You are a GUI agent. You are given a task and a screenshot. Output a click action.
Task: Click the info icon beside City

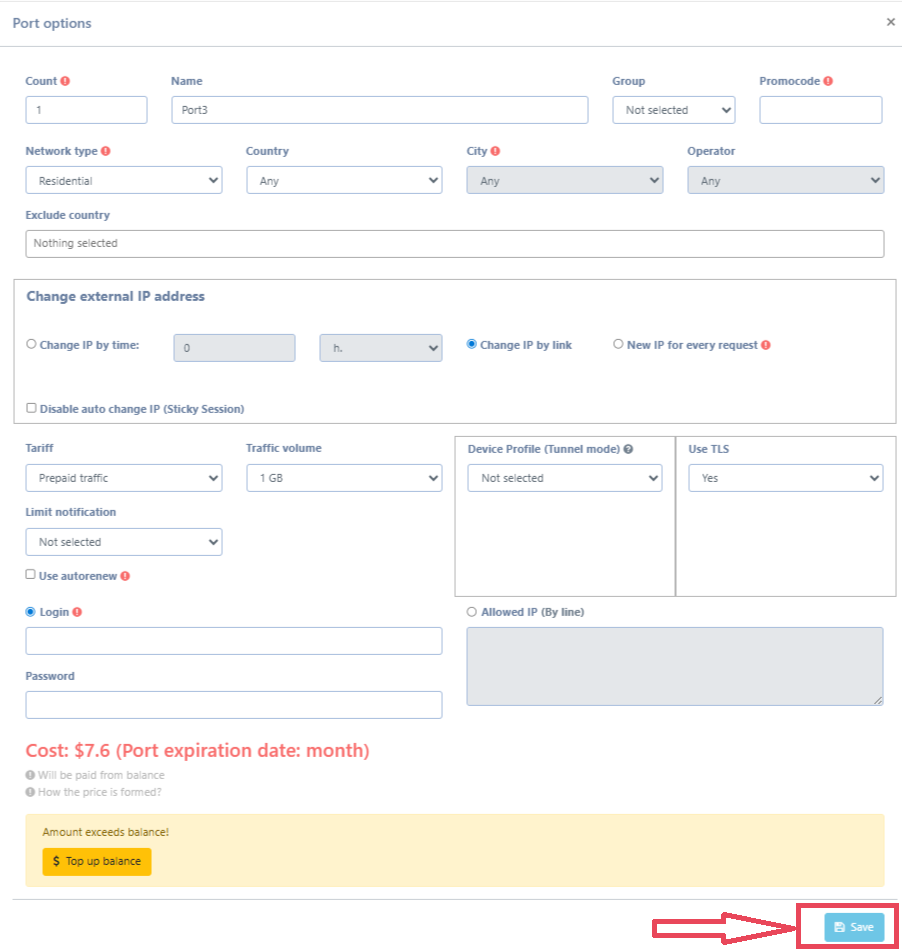coord(496,151)
